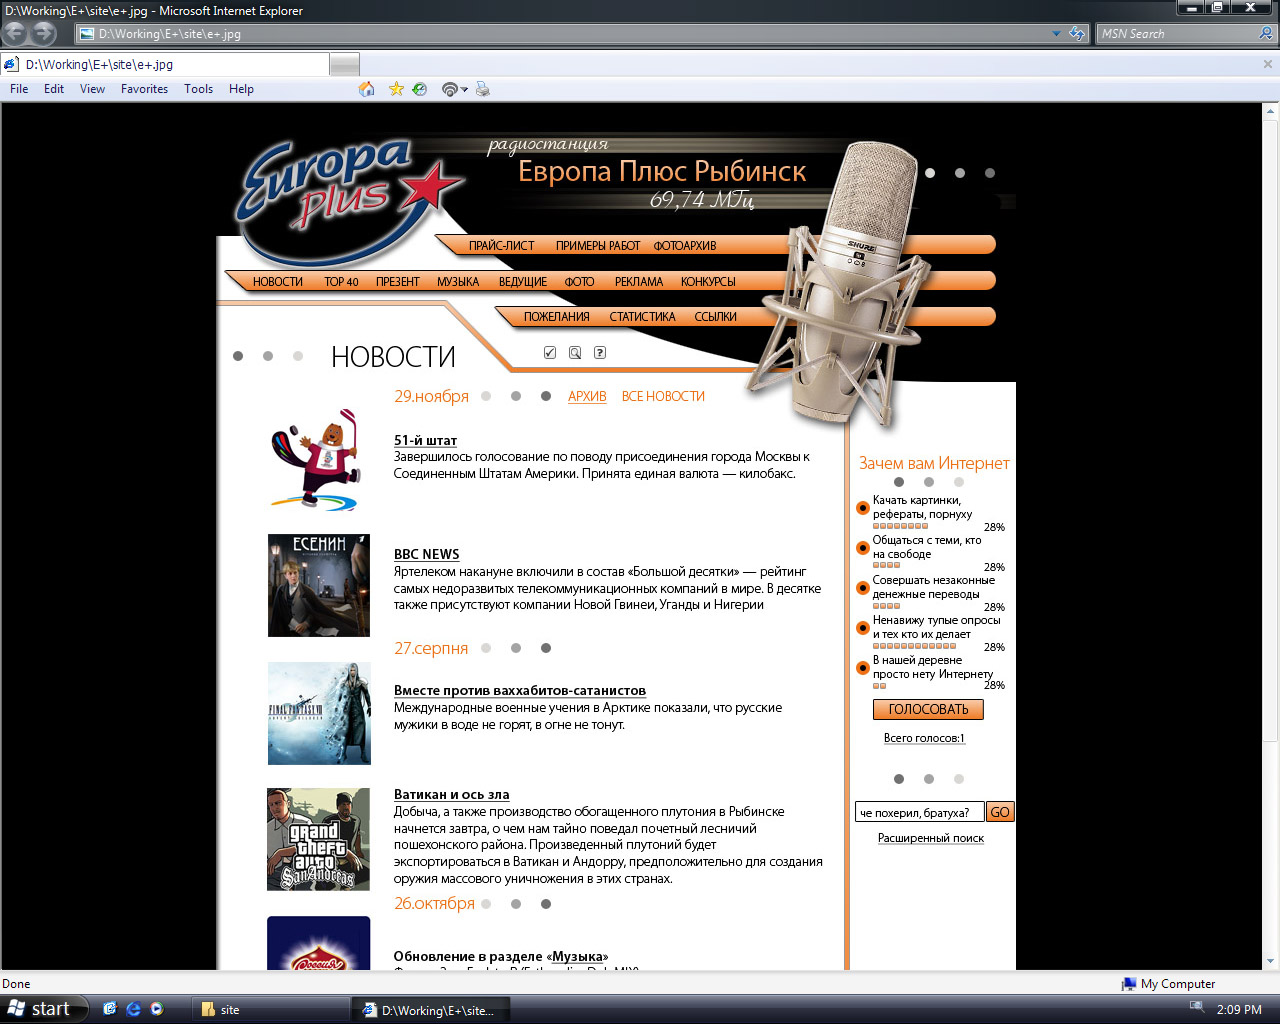This screenshot has width=1280, height=1024.
Task: Open the ПРАЙС-ЛИСТ navigation item
Action: click(x=501, y=246)
